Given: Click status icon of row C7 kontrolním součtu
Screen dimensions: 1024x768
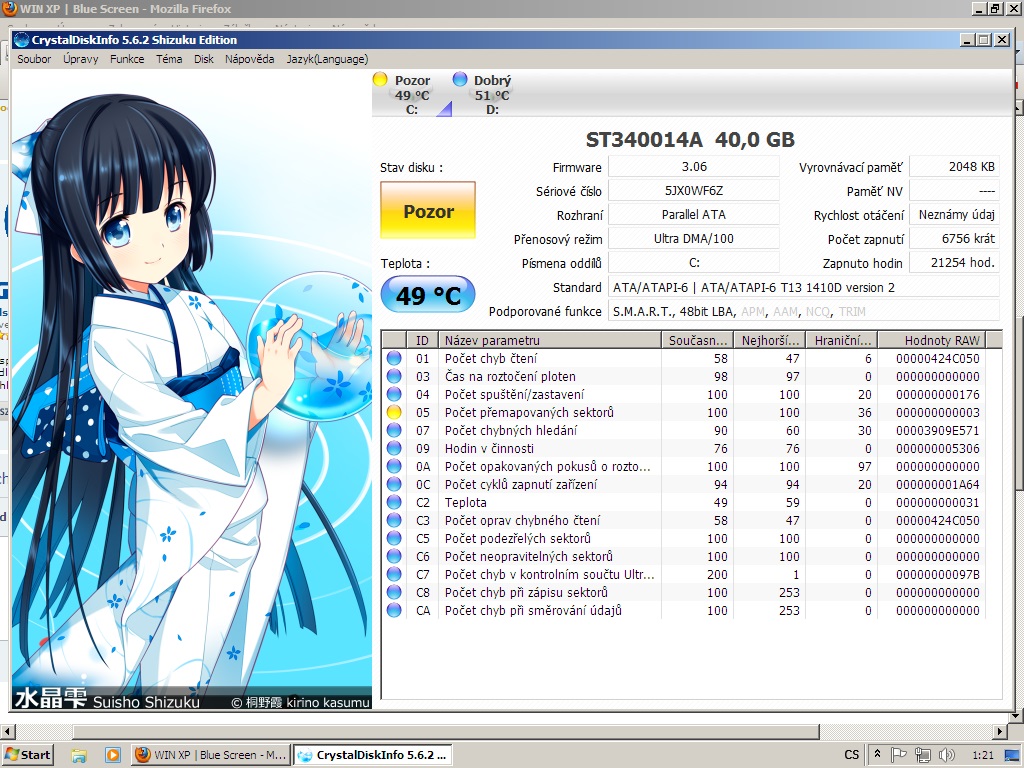Looking at the screenshot, I should click(x=394, y=574).
